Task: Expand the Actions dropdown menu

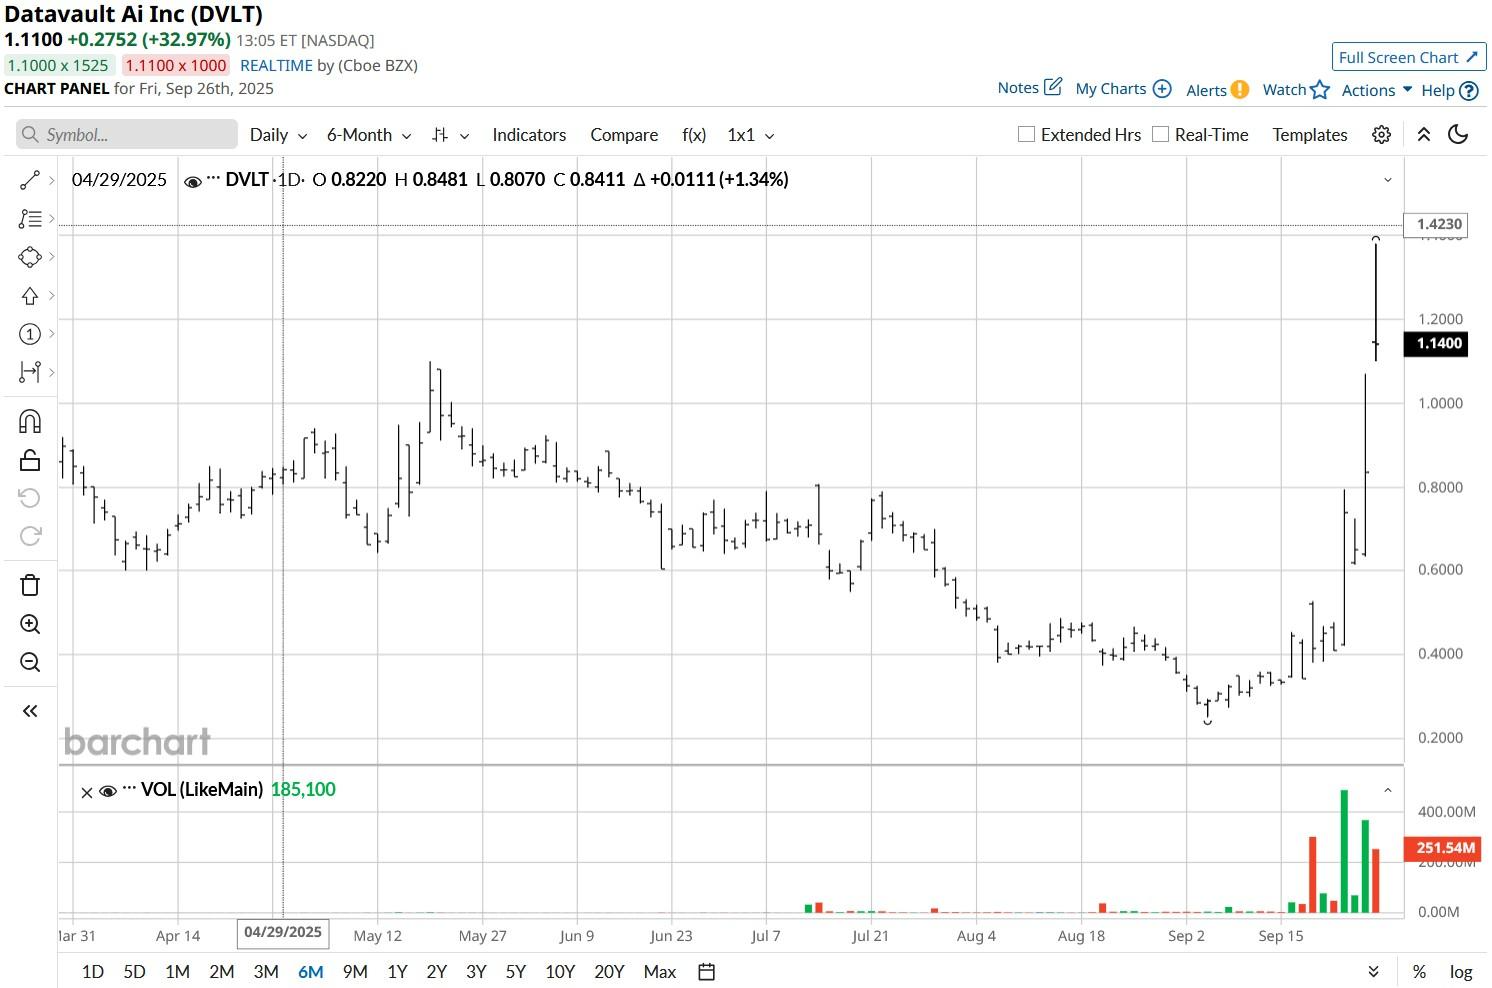Action: pyautogui.click(x=1377, y=90)
